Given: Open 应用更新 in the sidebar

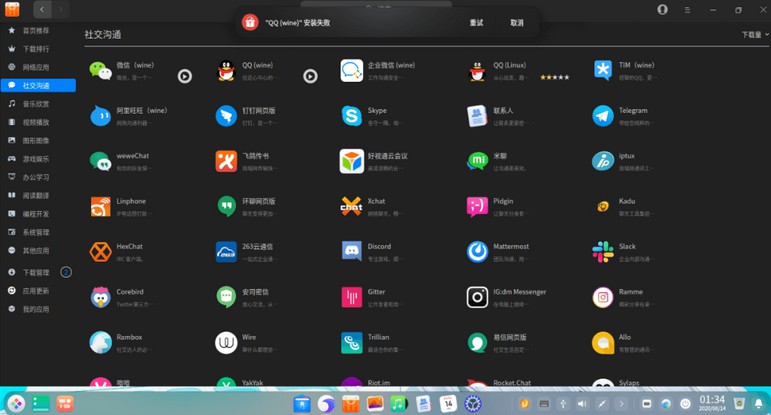Looking at the screenshot, I should pos(37,291).
